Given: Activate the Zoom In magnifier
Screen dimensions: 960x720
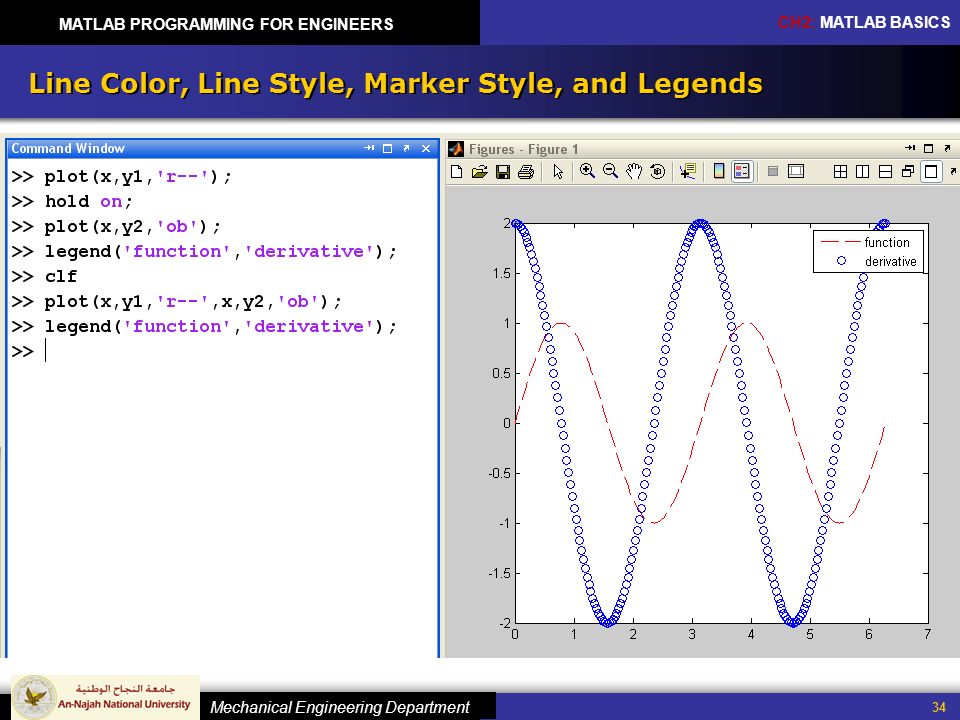Looking at the screenshot, I should (x=587, y=171).
